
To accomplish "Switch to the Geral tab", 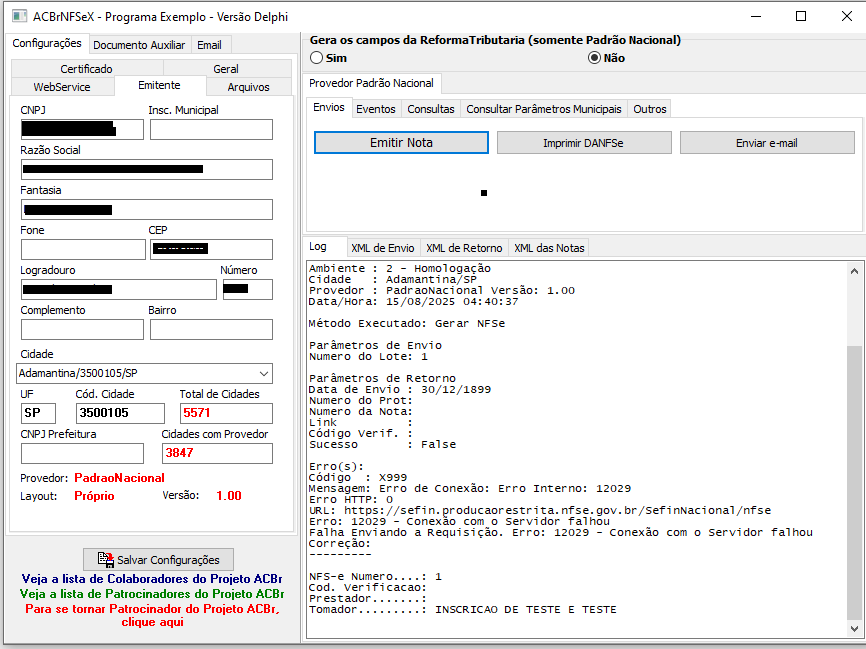I will pyautogui.click(x=226, y=69).
